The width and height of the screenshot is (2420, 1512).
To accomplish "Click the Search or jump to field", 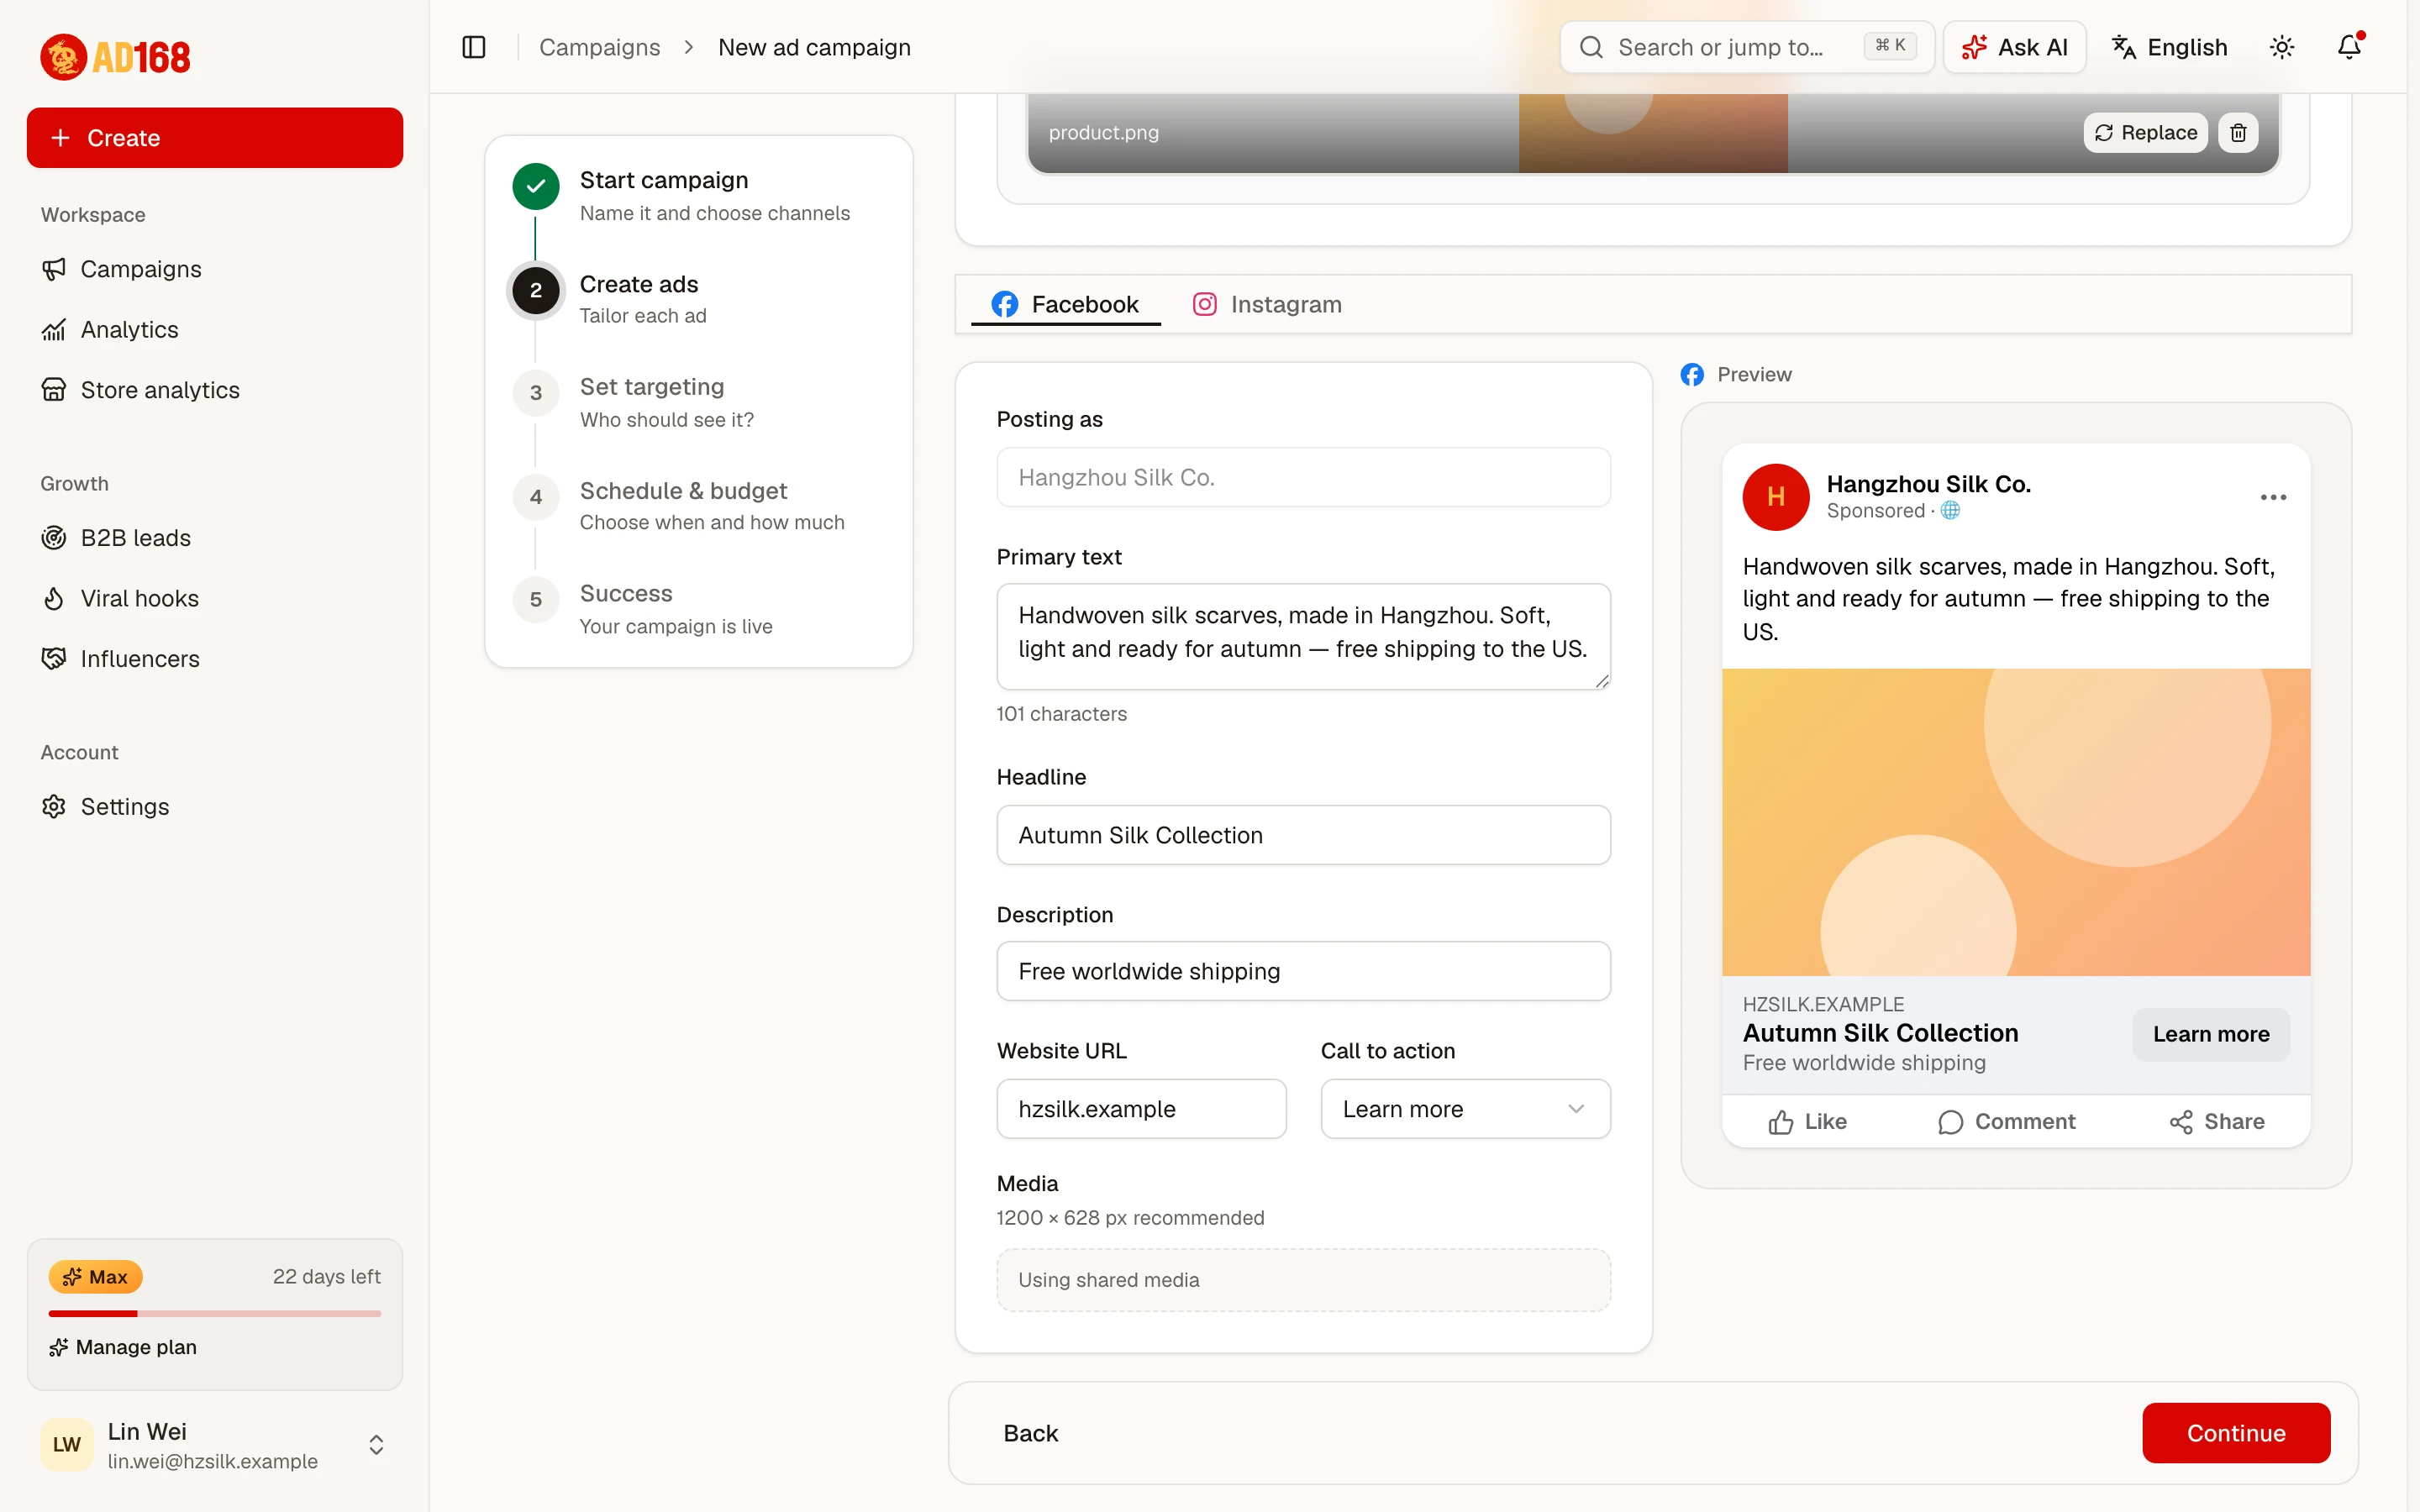I will tap(1746, 47).
